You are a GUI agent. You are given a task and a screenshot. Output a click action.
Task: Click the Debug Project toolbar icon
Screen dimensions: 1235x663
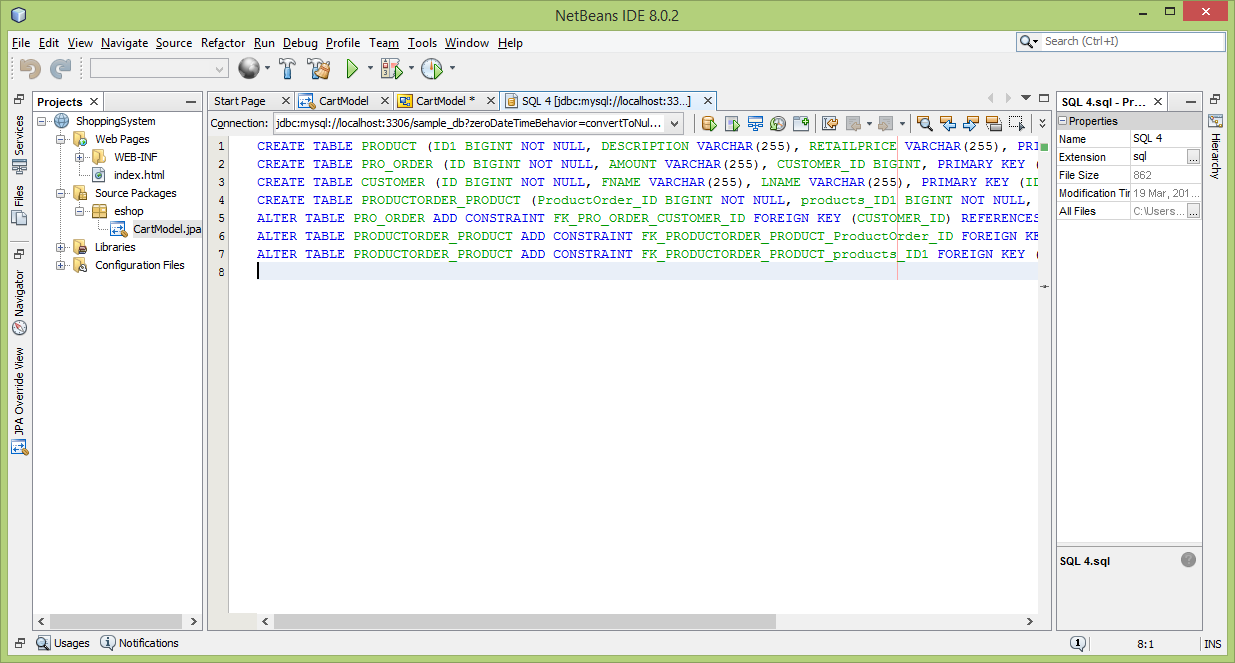390,69
